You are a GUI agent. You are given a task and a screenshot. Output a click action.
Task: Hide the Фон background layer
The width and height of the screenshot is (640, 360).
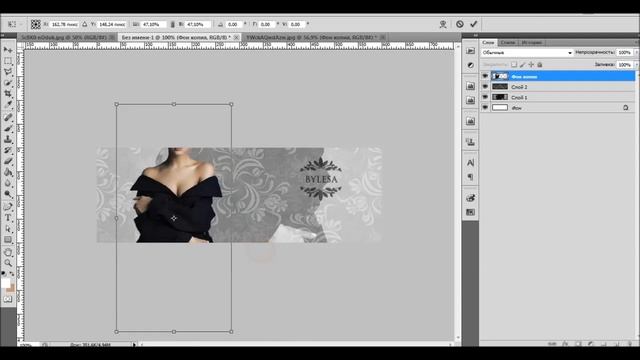485,107
